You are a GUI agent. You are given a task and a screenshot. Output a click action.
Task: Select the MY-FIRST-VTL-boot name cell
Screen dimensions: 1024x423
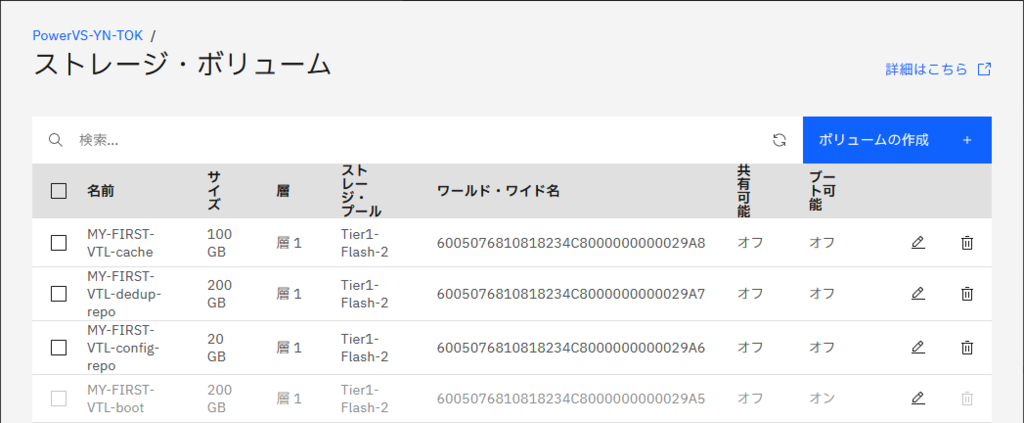click(121, 398)
